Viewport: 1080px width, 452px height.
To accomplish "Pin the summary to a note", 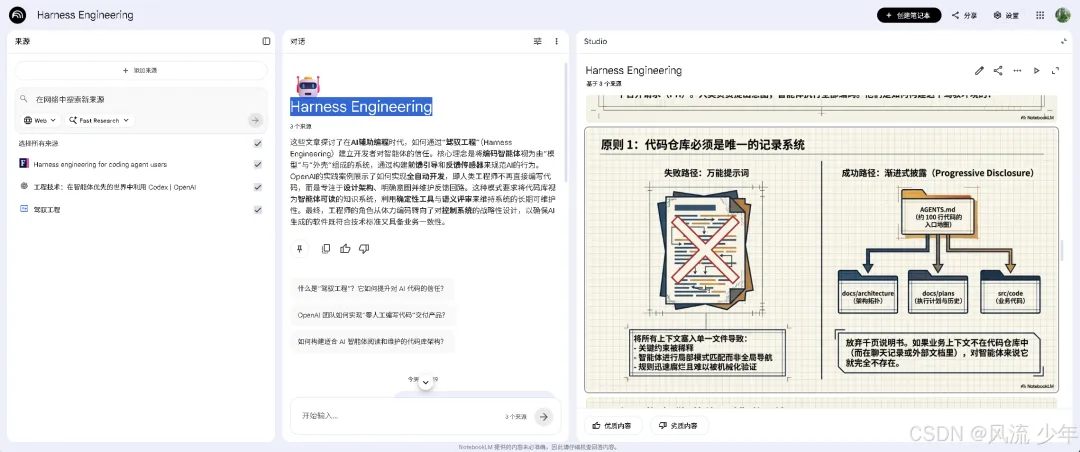I will point(299,249).
